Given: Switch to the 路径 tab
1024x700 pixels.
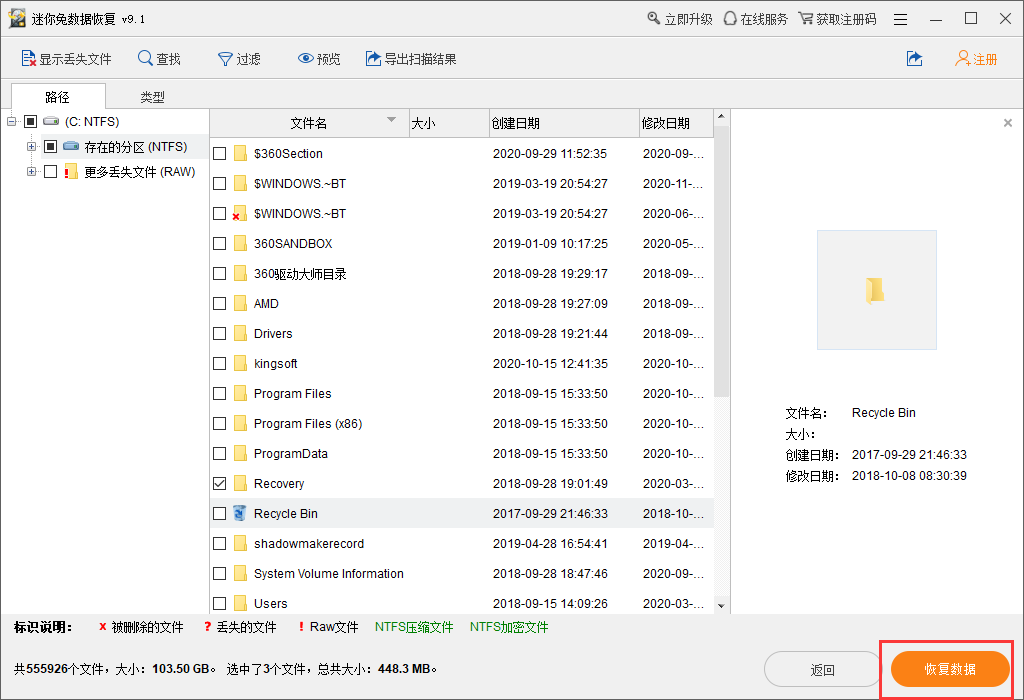Looking at the screenshot, I should coord(57,97).
